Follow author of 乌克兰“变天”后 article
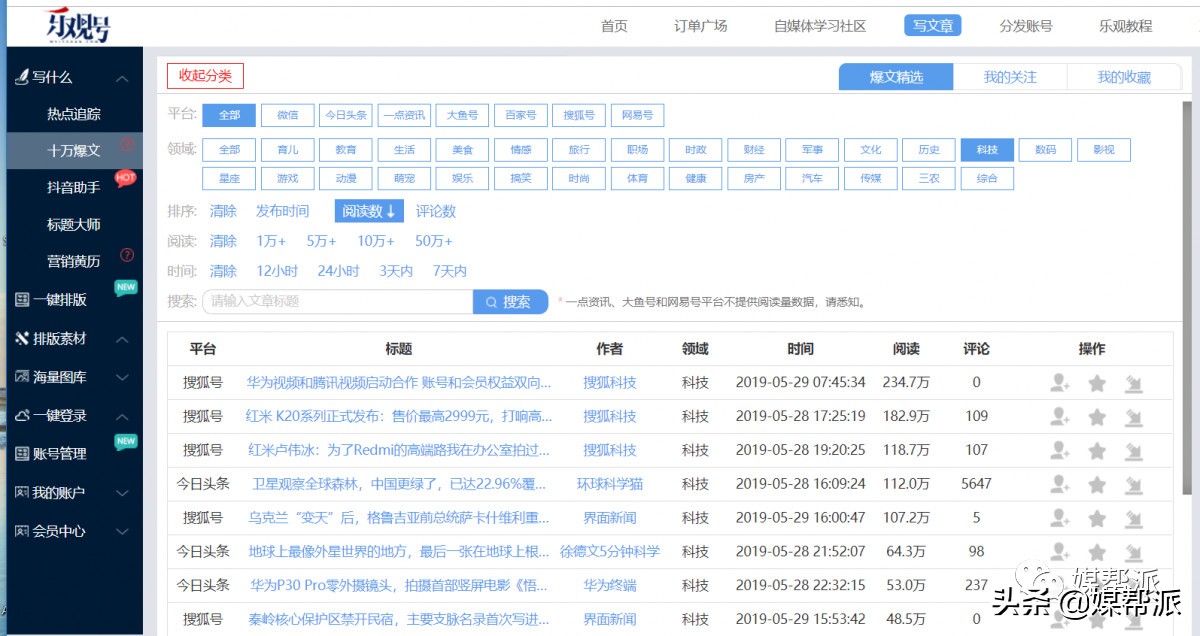 pyautogui.click(x=1060, y=518)
